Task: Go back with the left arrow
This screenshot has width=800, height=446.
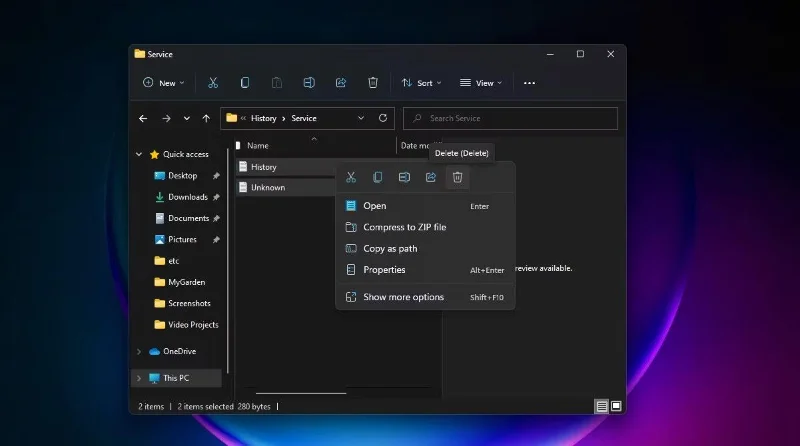Action: (x=143, y=118)
